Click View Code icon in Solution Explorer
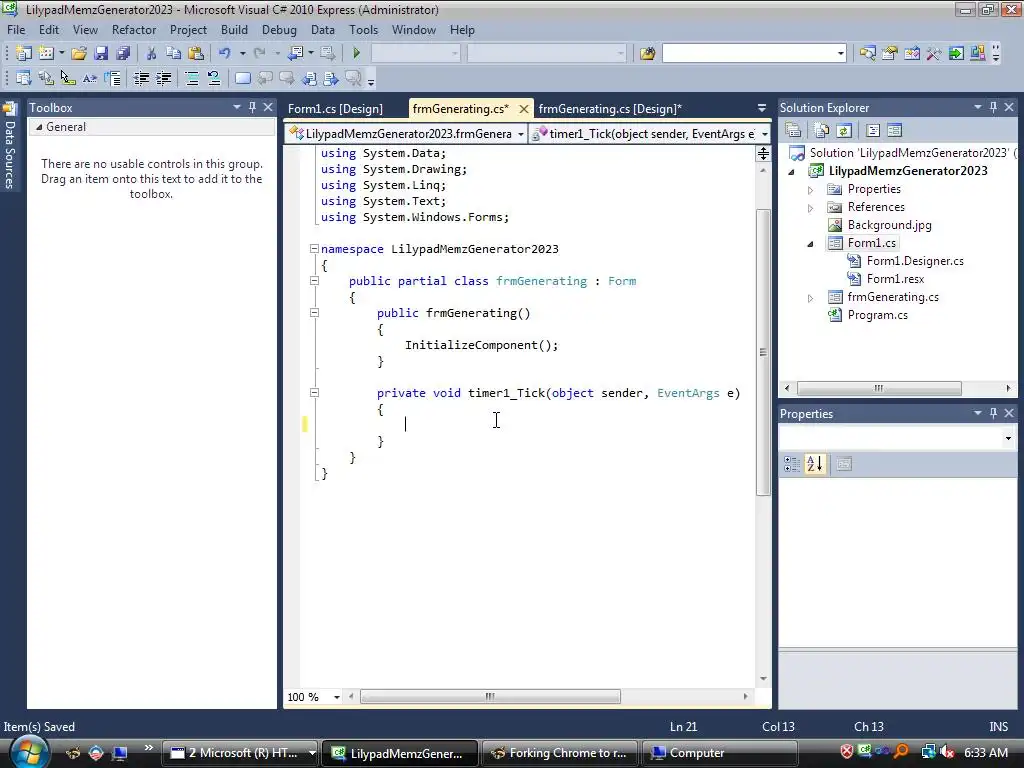 [x=873, y=131]
